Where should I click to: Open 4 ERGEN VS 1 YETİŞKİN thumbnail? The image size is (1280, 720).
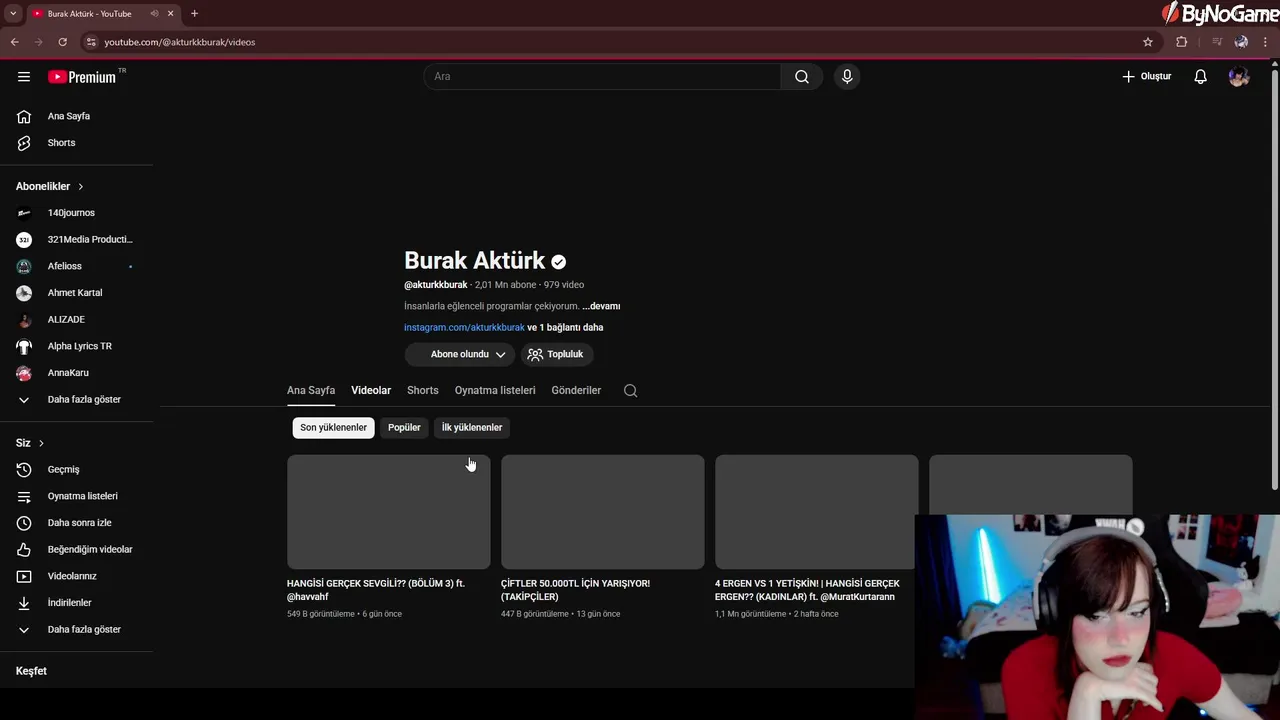point(817,512)
